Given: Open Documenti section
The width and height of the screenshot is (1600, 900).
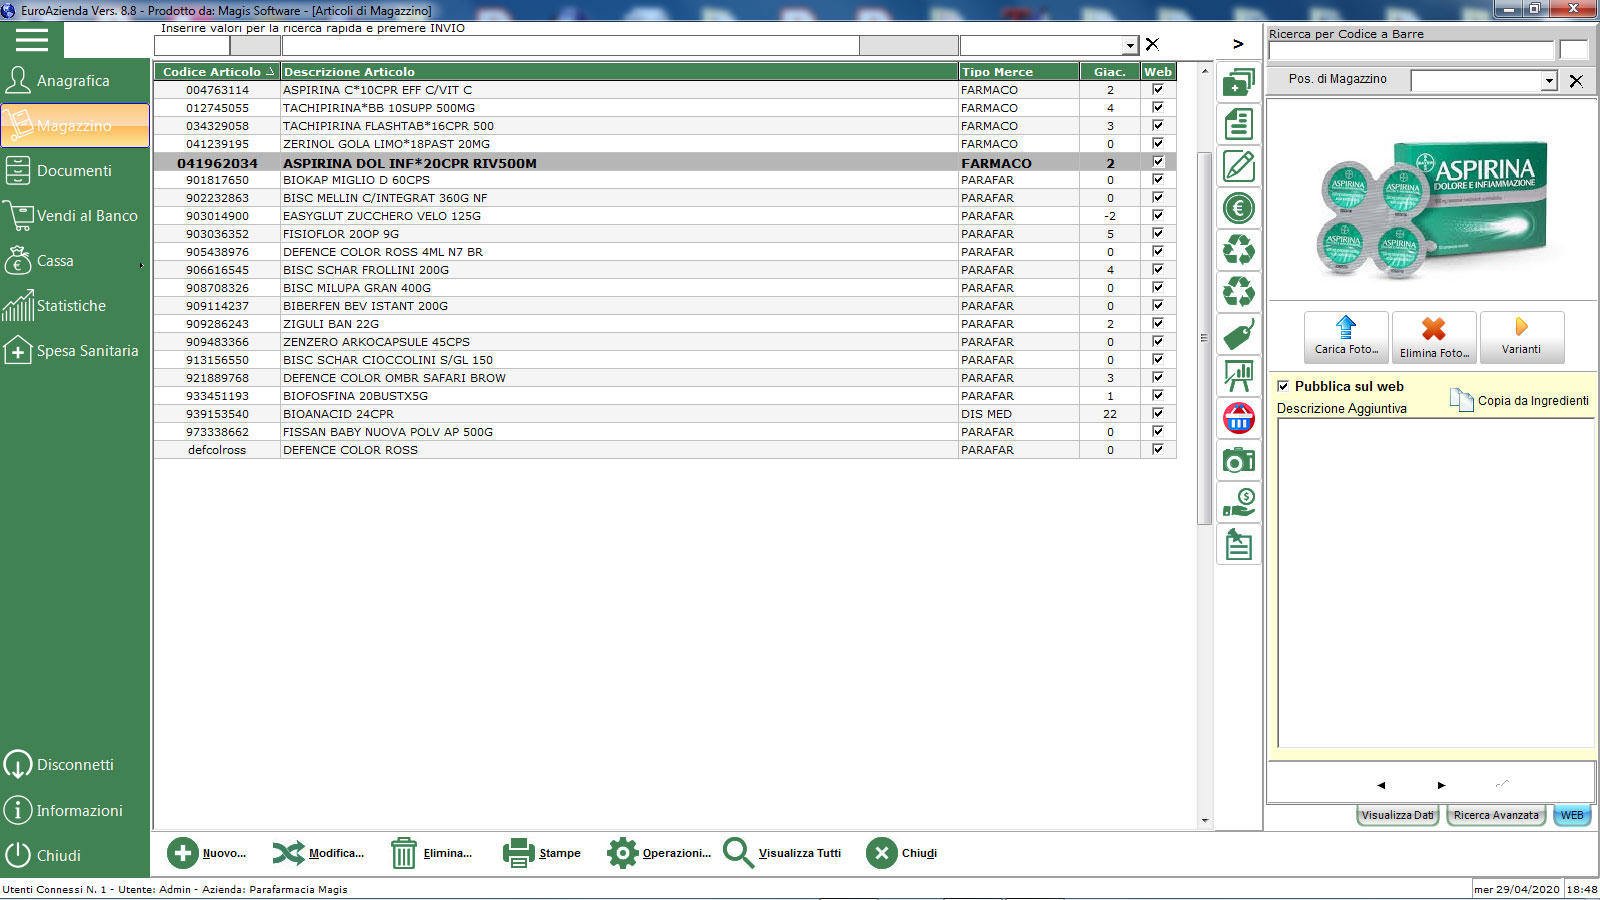Looking at the screenshot, I should click(75, 171).
